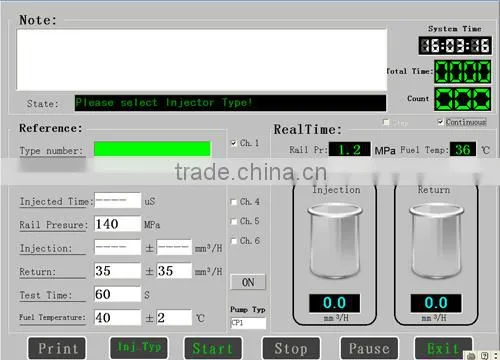Exit the test bench program
Image resolution: width=500 pixels, height=360 pixels.
(x=443, y=348)
